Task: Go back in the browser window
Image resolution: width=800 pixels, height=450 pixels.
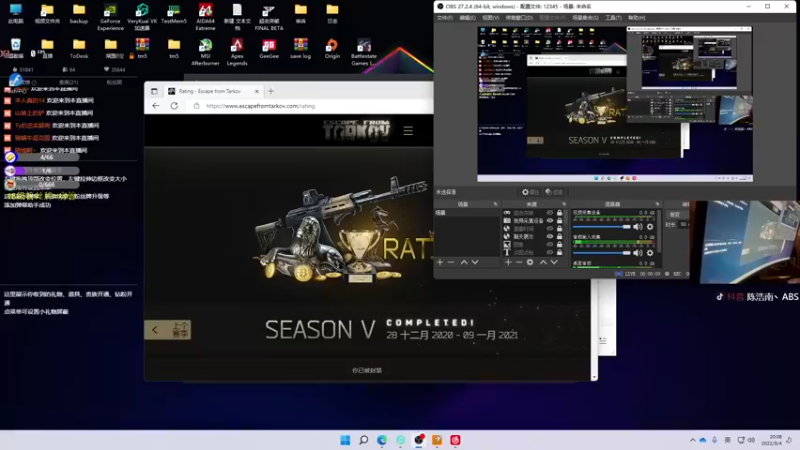Action: (x=156, y=106)
